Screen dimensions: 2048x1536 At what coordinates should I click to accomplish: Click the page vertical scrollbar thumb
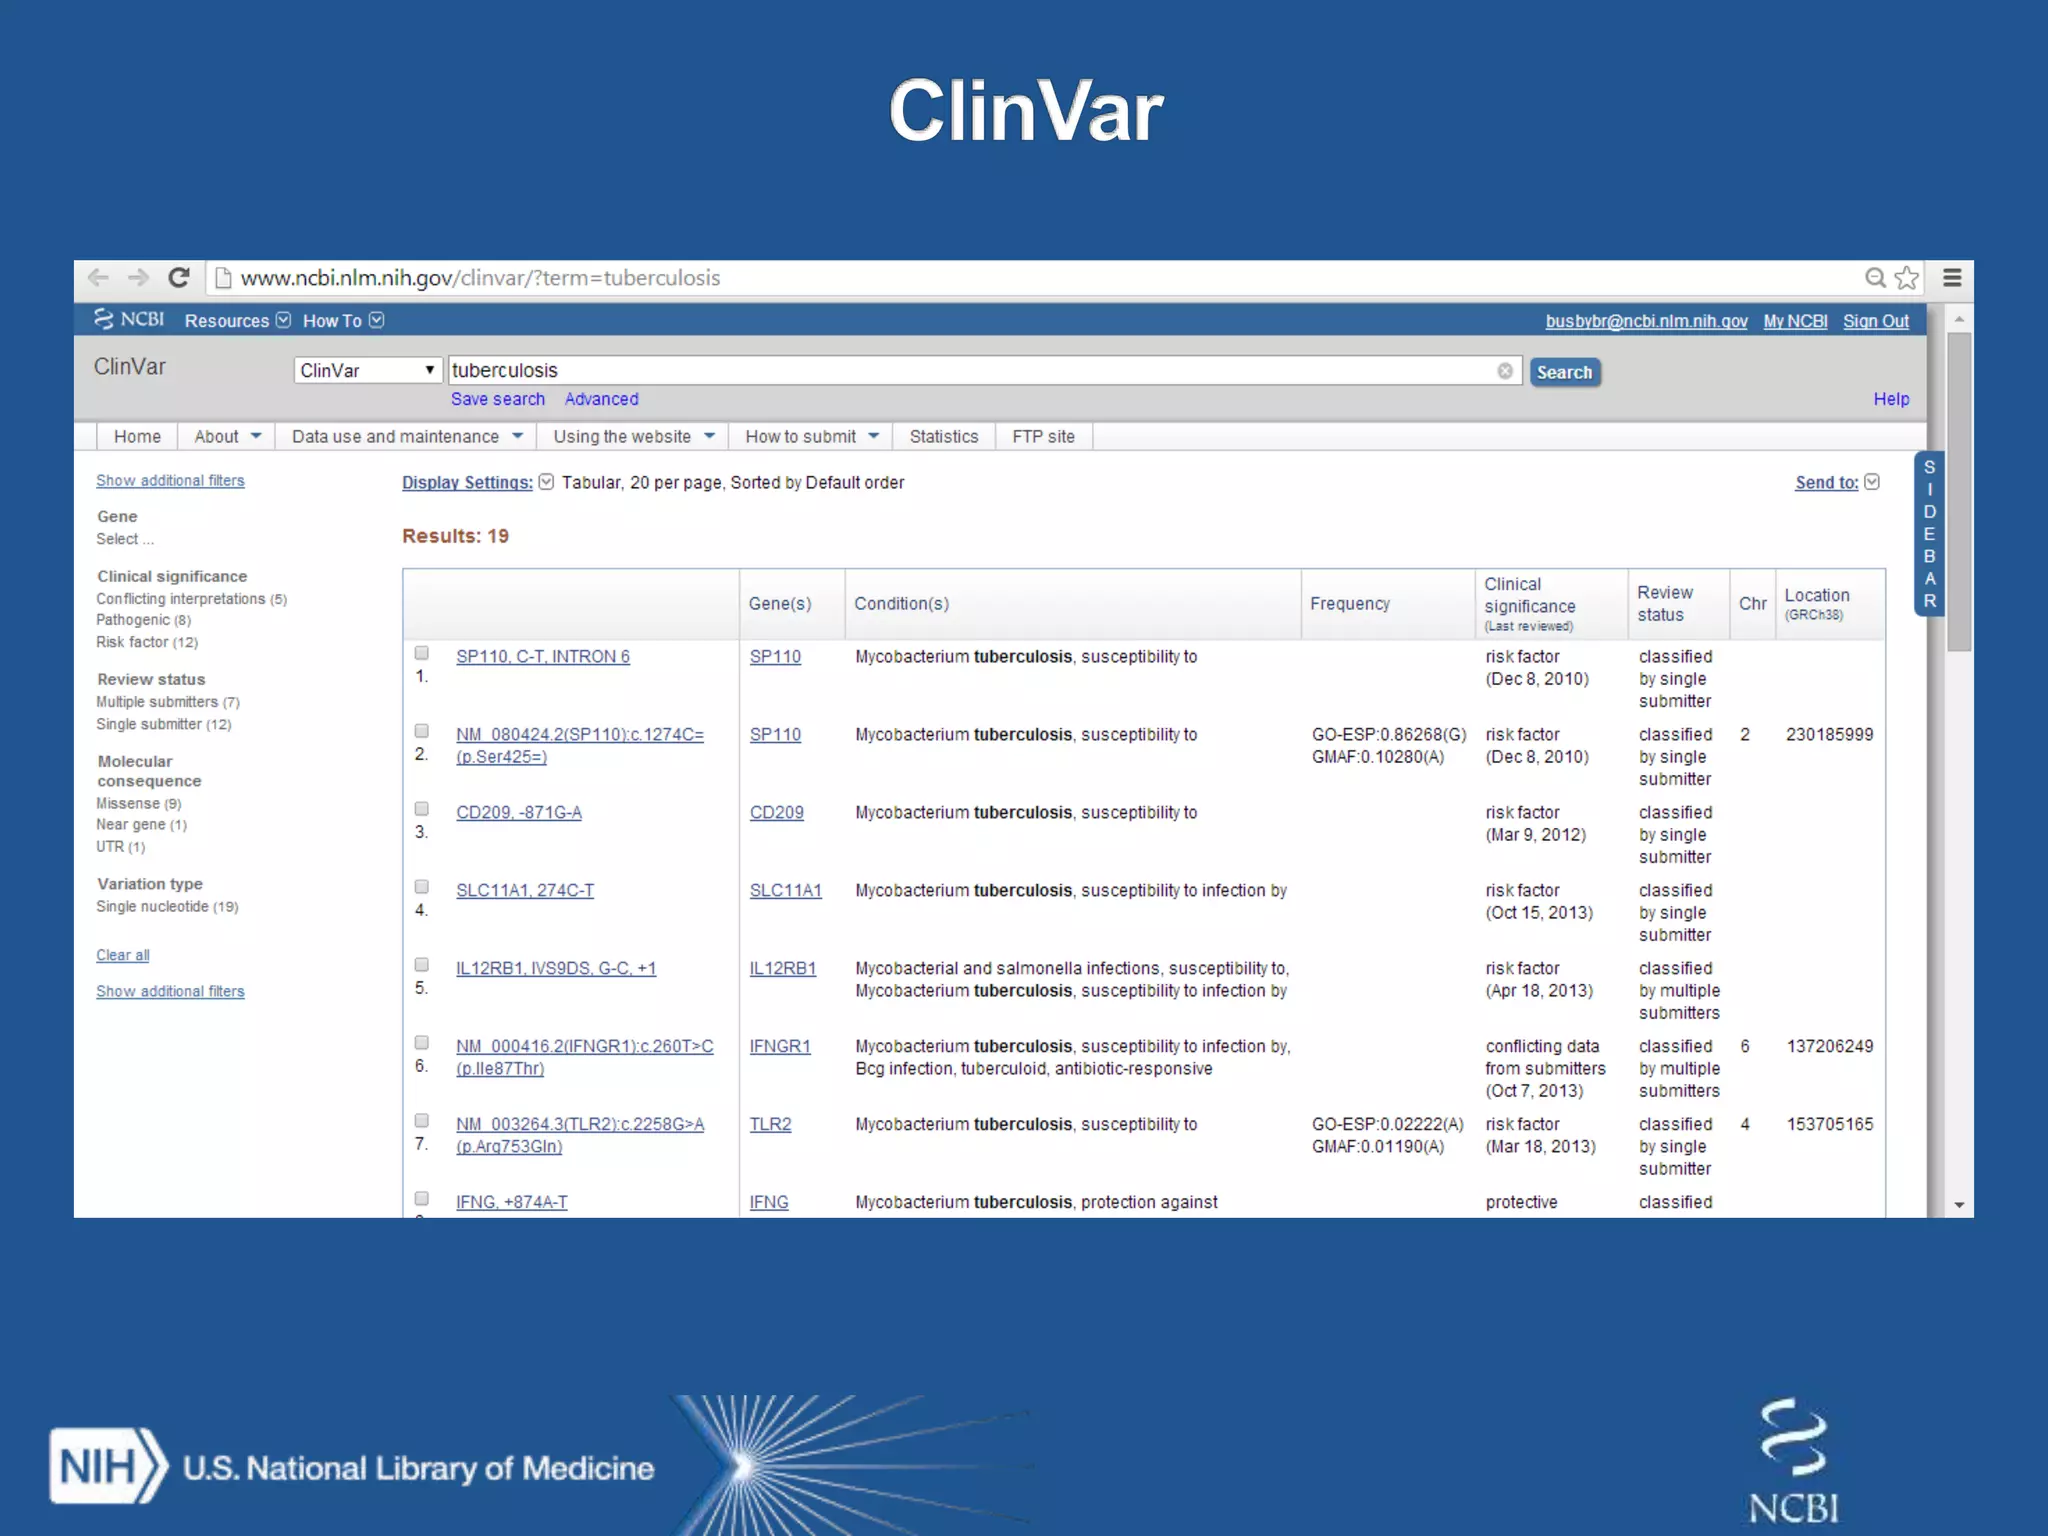click(1959, 490)
